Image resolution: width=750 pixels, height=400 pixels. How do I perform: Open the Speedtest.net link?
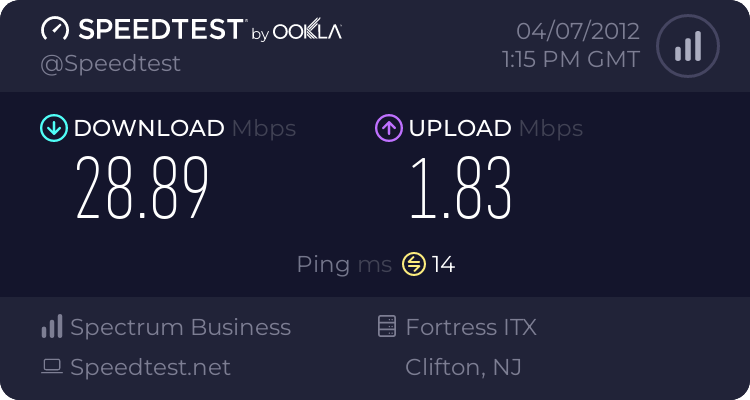click(x=150, y=367)
